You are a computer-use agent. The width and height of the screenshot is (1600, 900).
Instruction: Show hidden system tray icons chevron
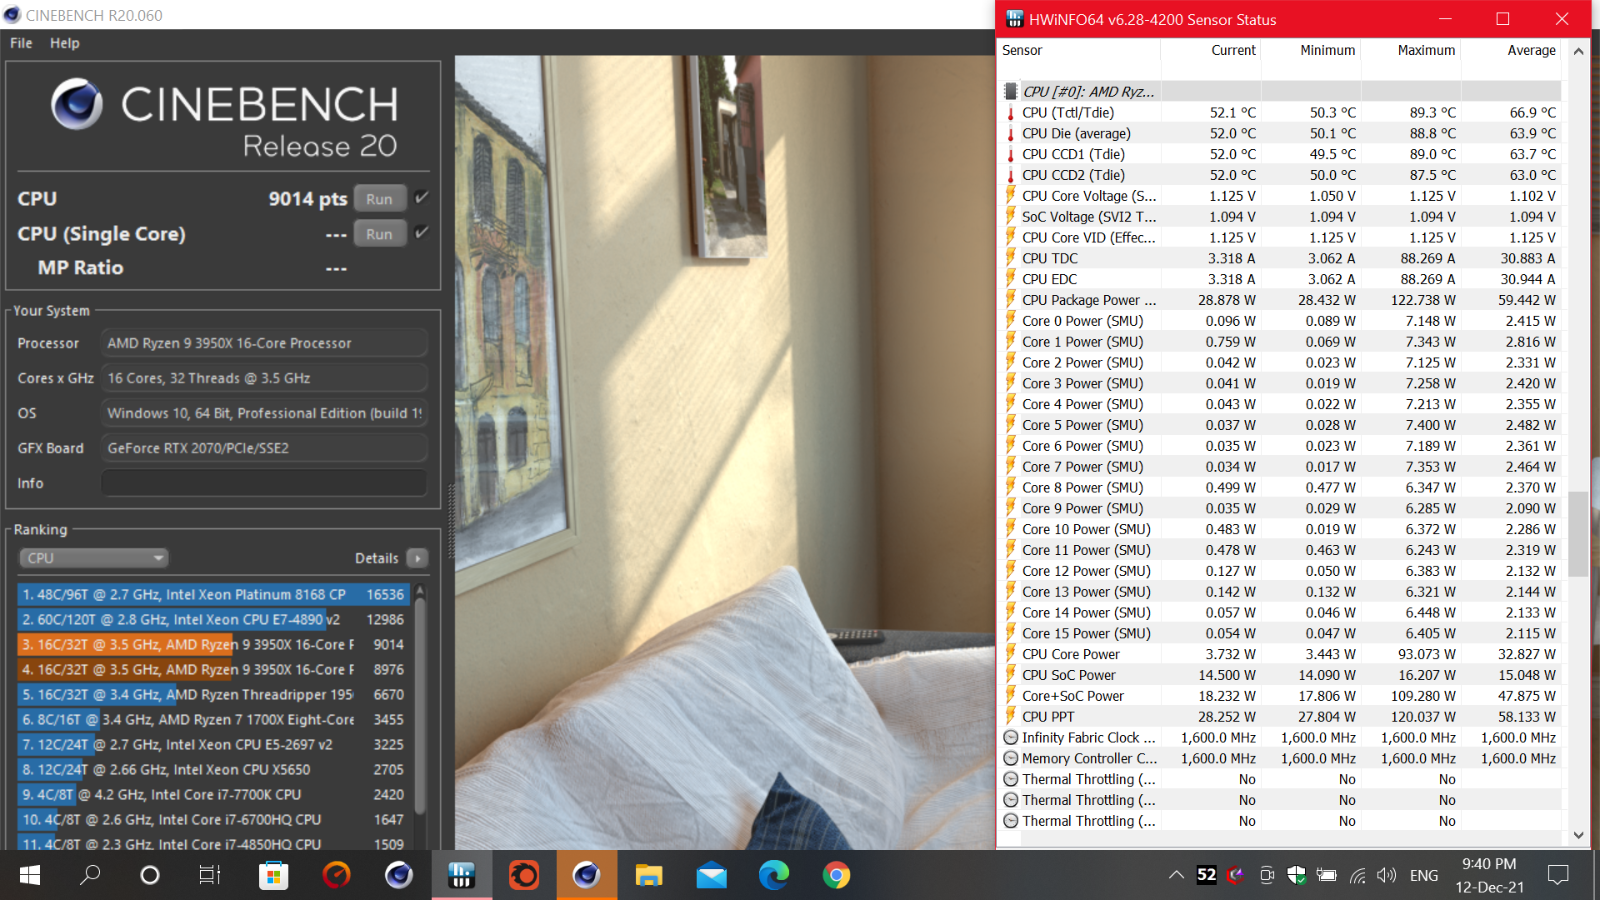(x=1176, y=875)
